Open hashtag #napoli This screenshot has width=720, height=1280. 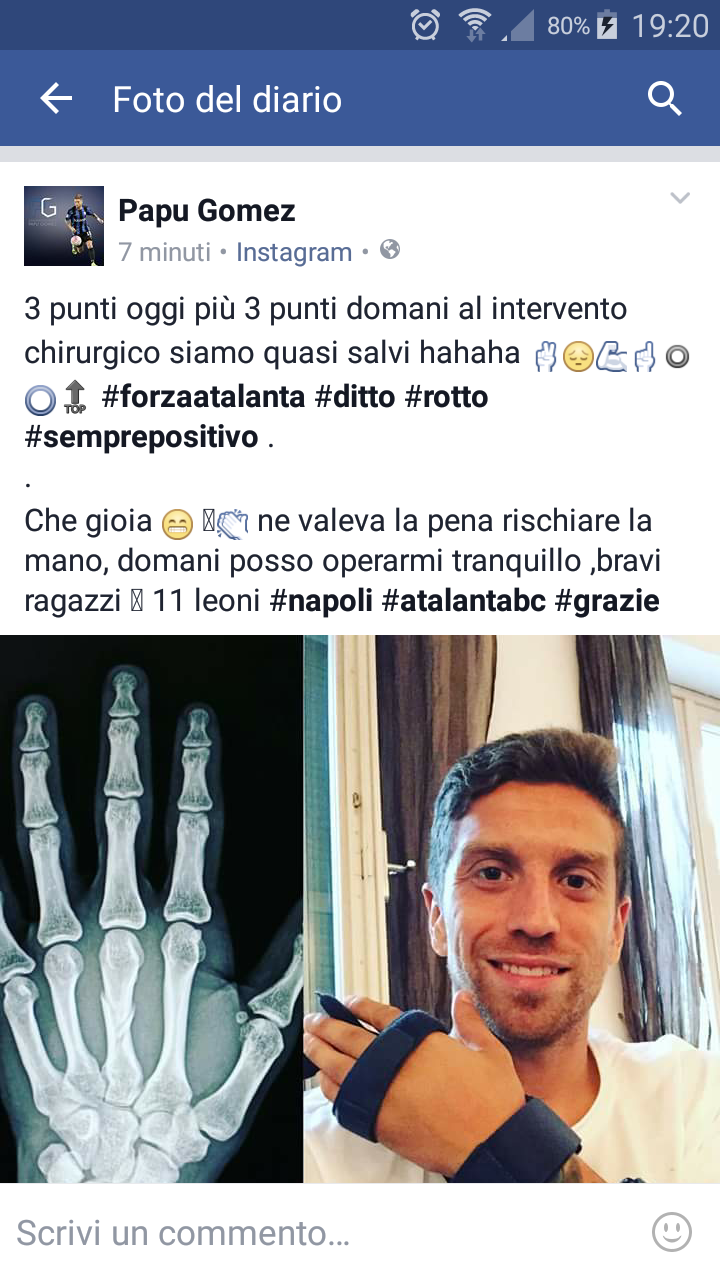322,601
